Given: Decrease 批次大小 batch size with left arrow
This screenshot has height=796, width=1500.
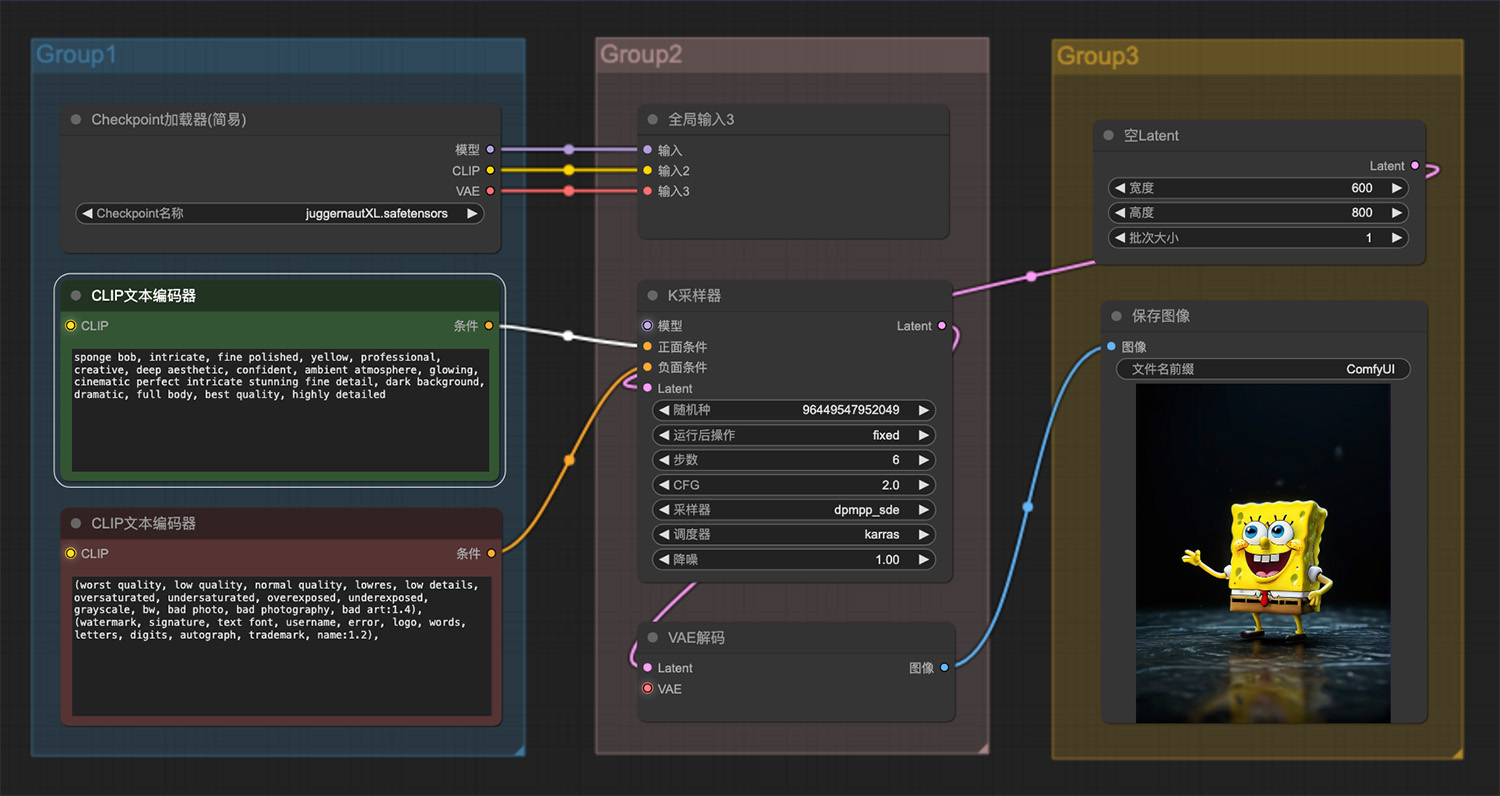Looking at the screenshot, I should click(x=1120, y=238).
